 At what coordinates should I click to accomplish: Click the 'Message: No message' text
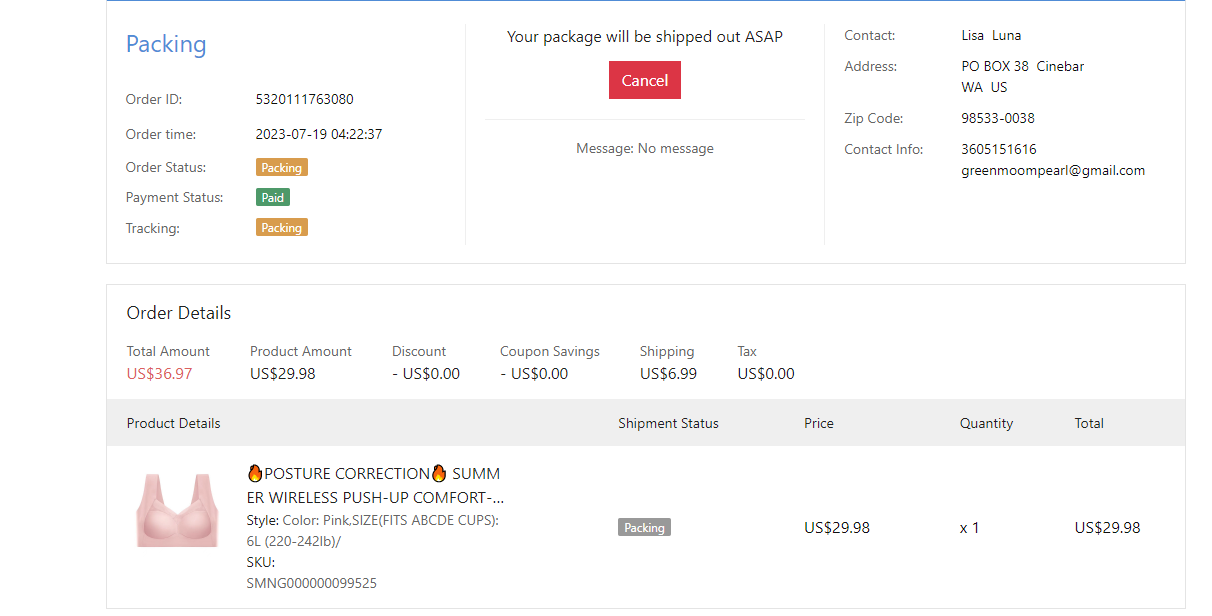click(x=644, y=149)
